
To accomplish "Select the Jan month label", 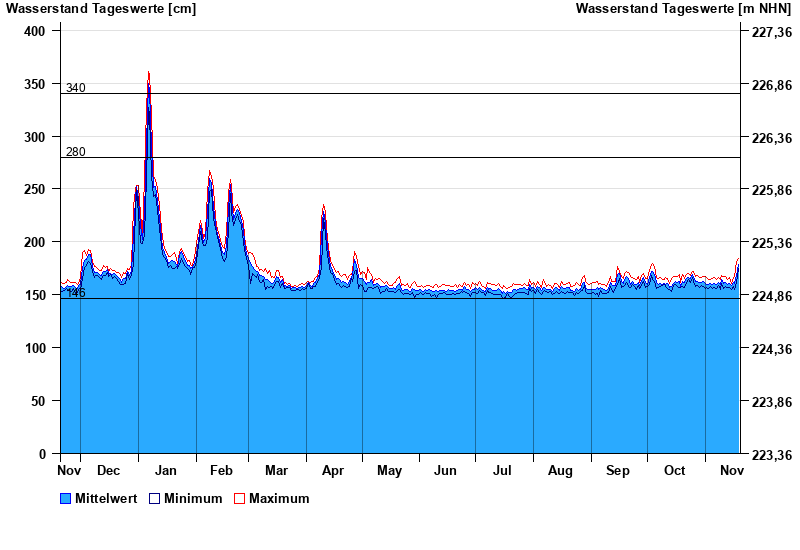I will click(x=166, y=470).
